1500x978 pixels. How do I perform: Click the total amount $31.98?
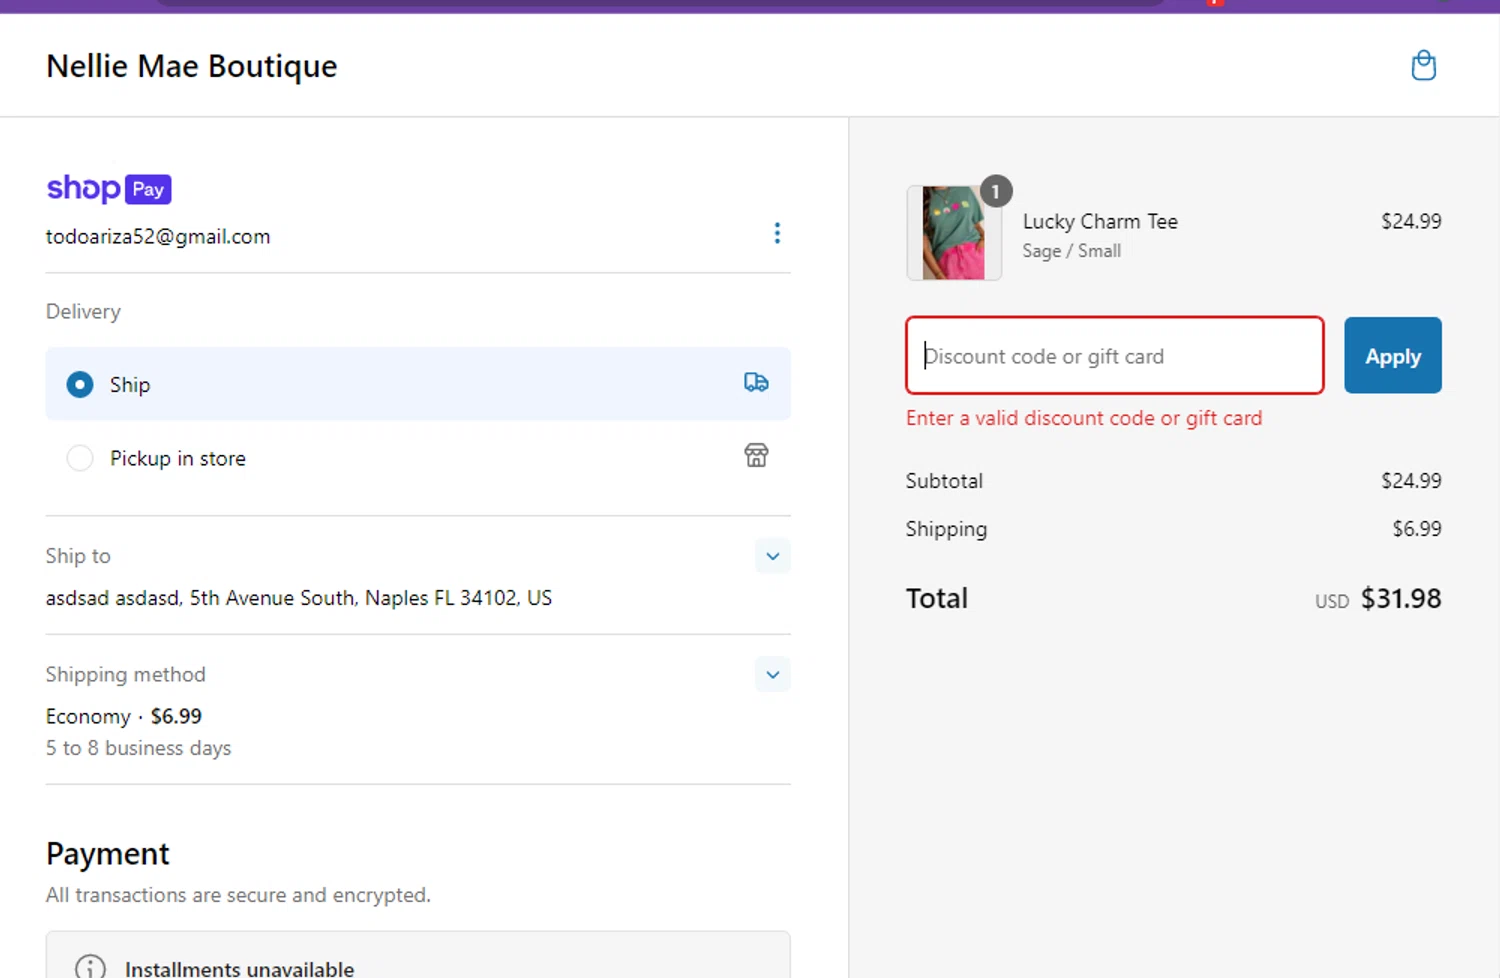point(1400,598)
